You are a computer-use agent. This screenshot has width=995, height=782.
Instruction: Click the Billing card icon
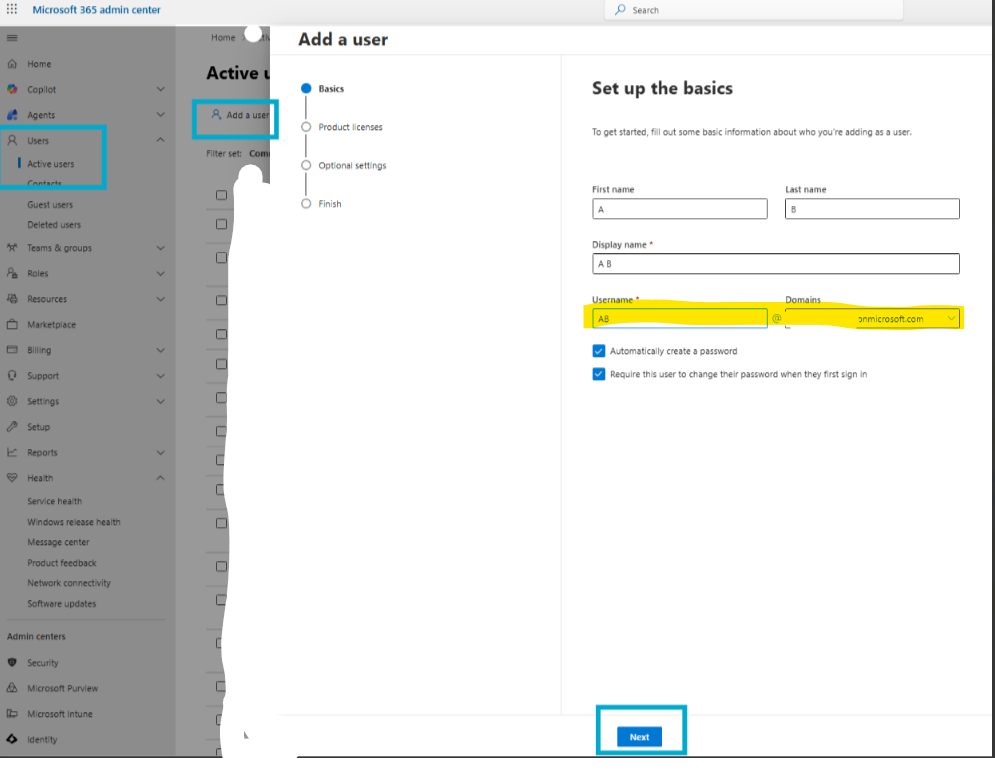[12, 350]
